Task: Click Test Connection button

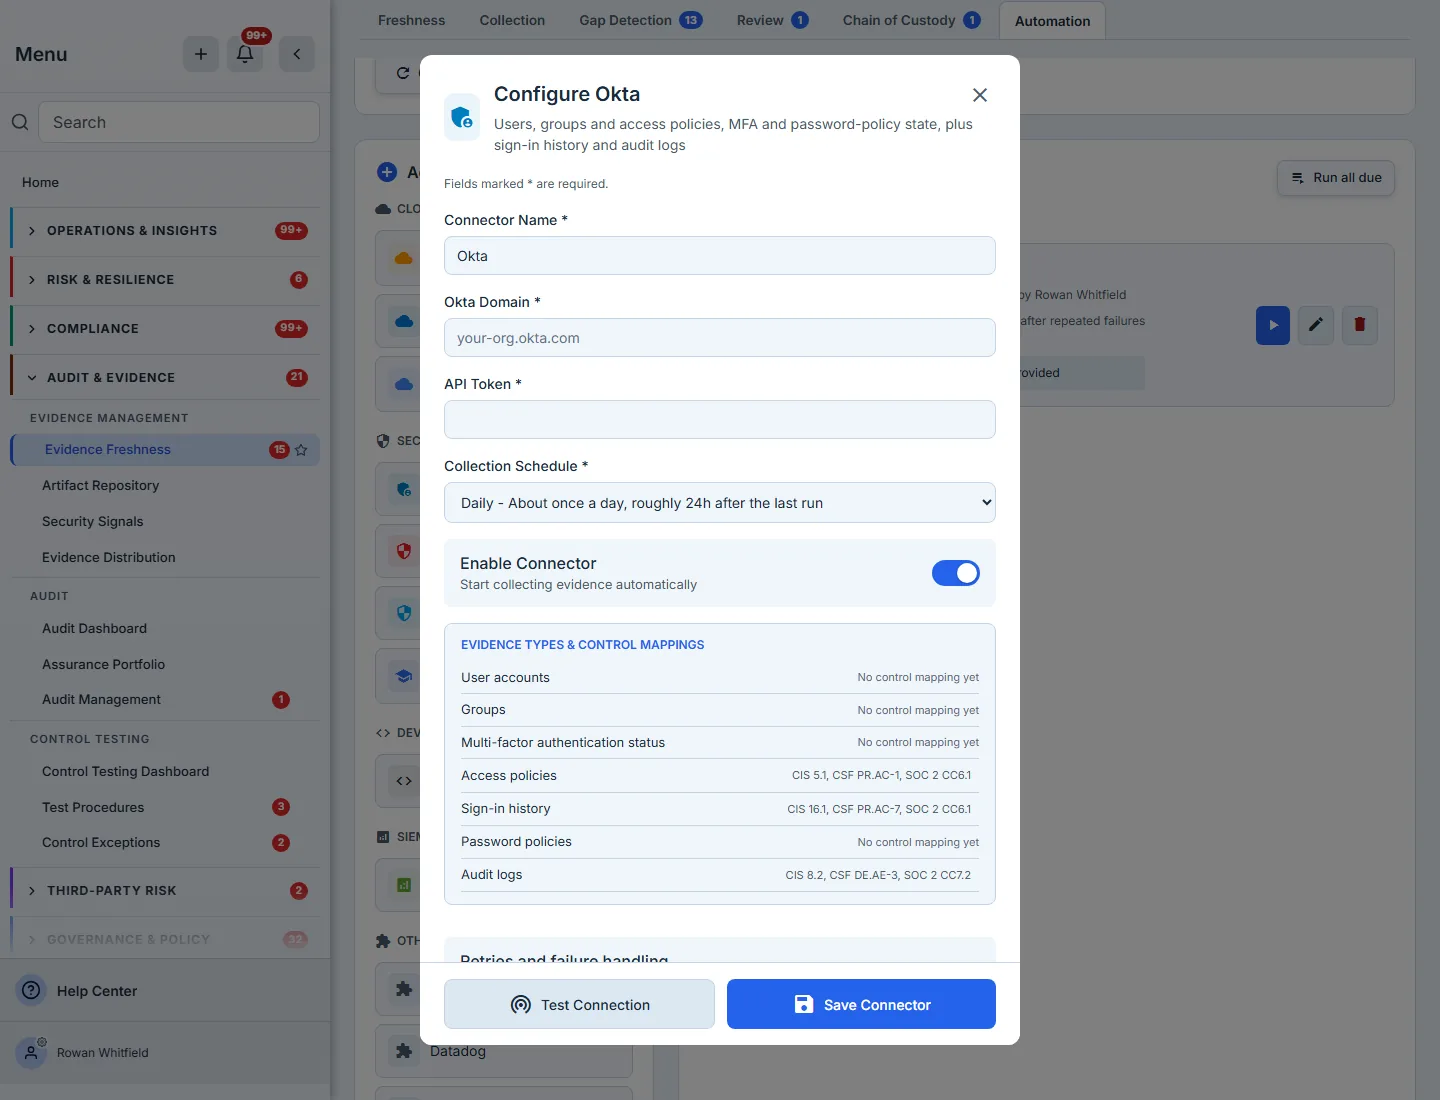Action: pos(579,1004)
